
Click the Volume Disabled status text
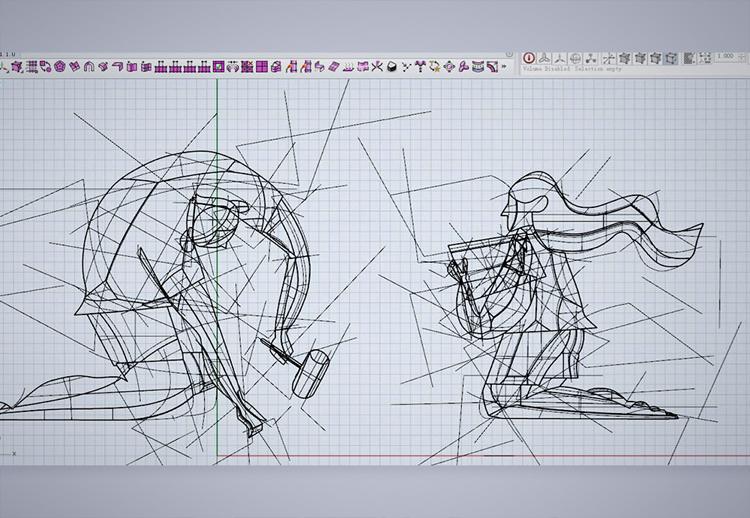tap(547, 69)
